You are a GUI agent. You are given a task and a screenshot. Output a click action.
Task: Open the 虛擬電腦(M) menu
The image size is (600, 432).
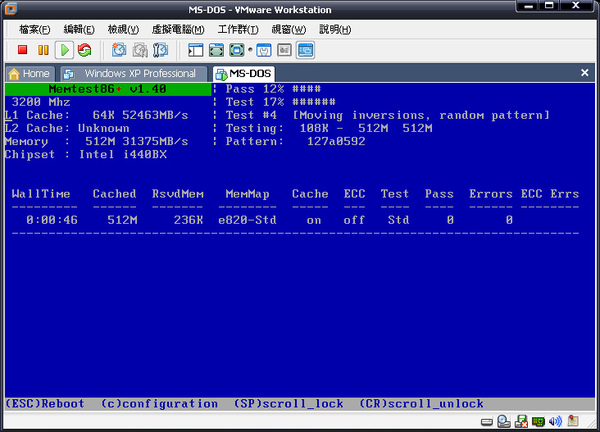(x=178, y=29)
